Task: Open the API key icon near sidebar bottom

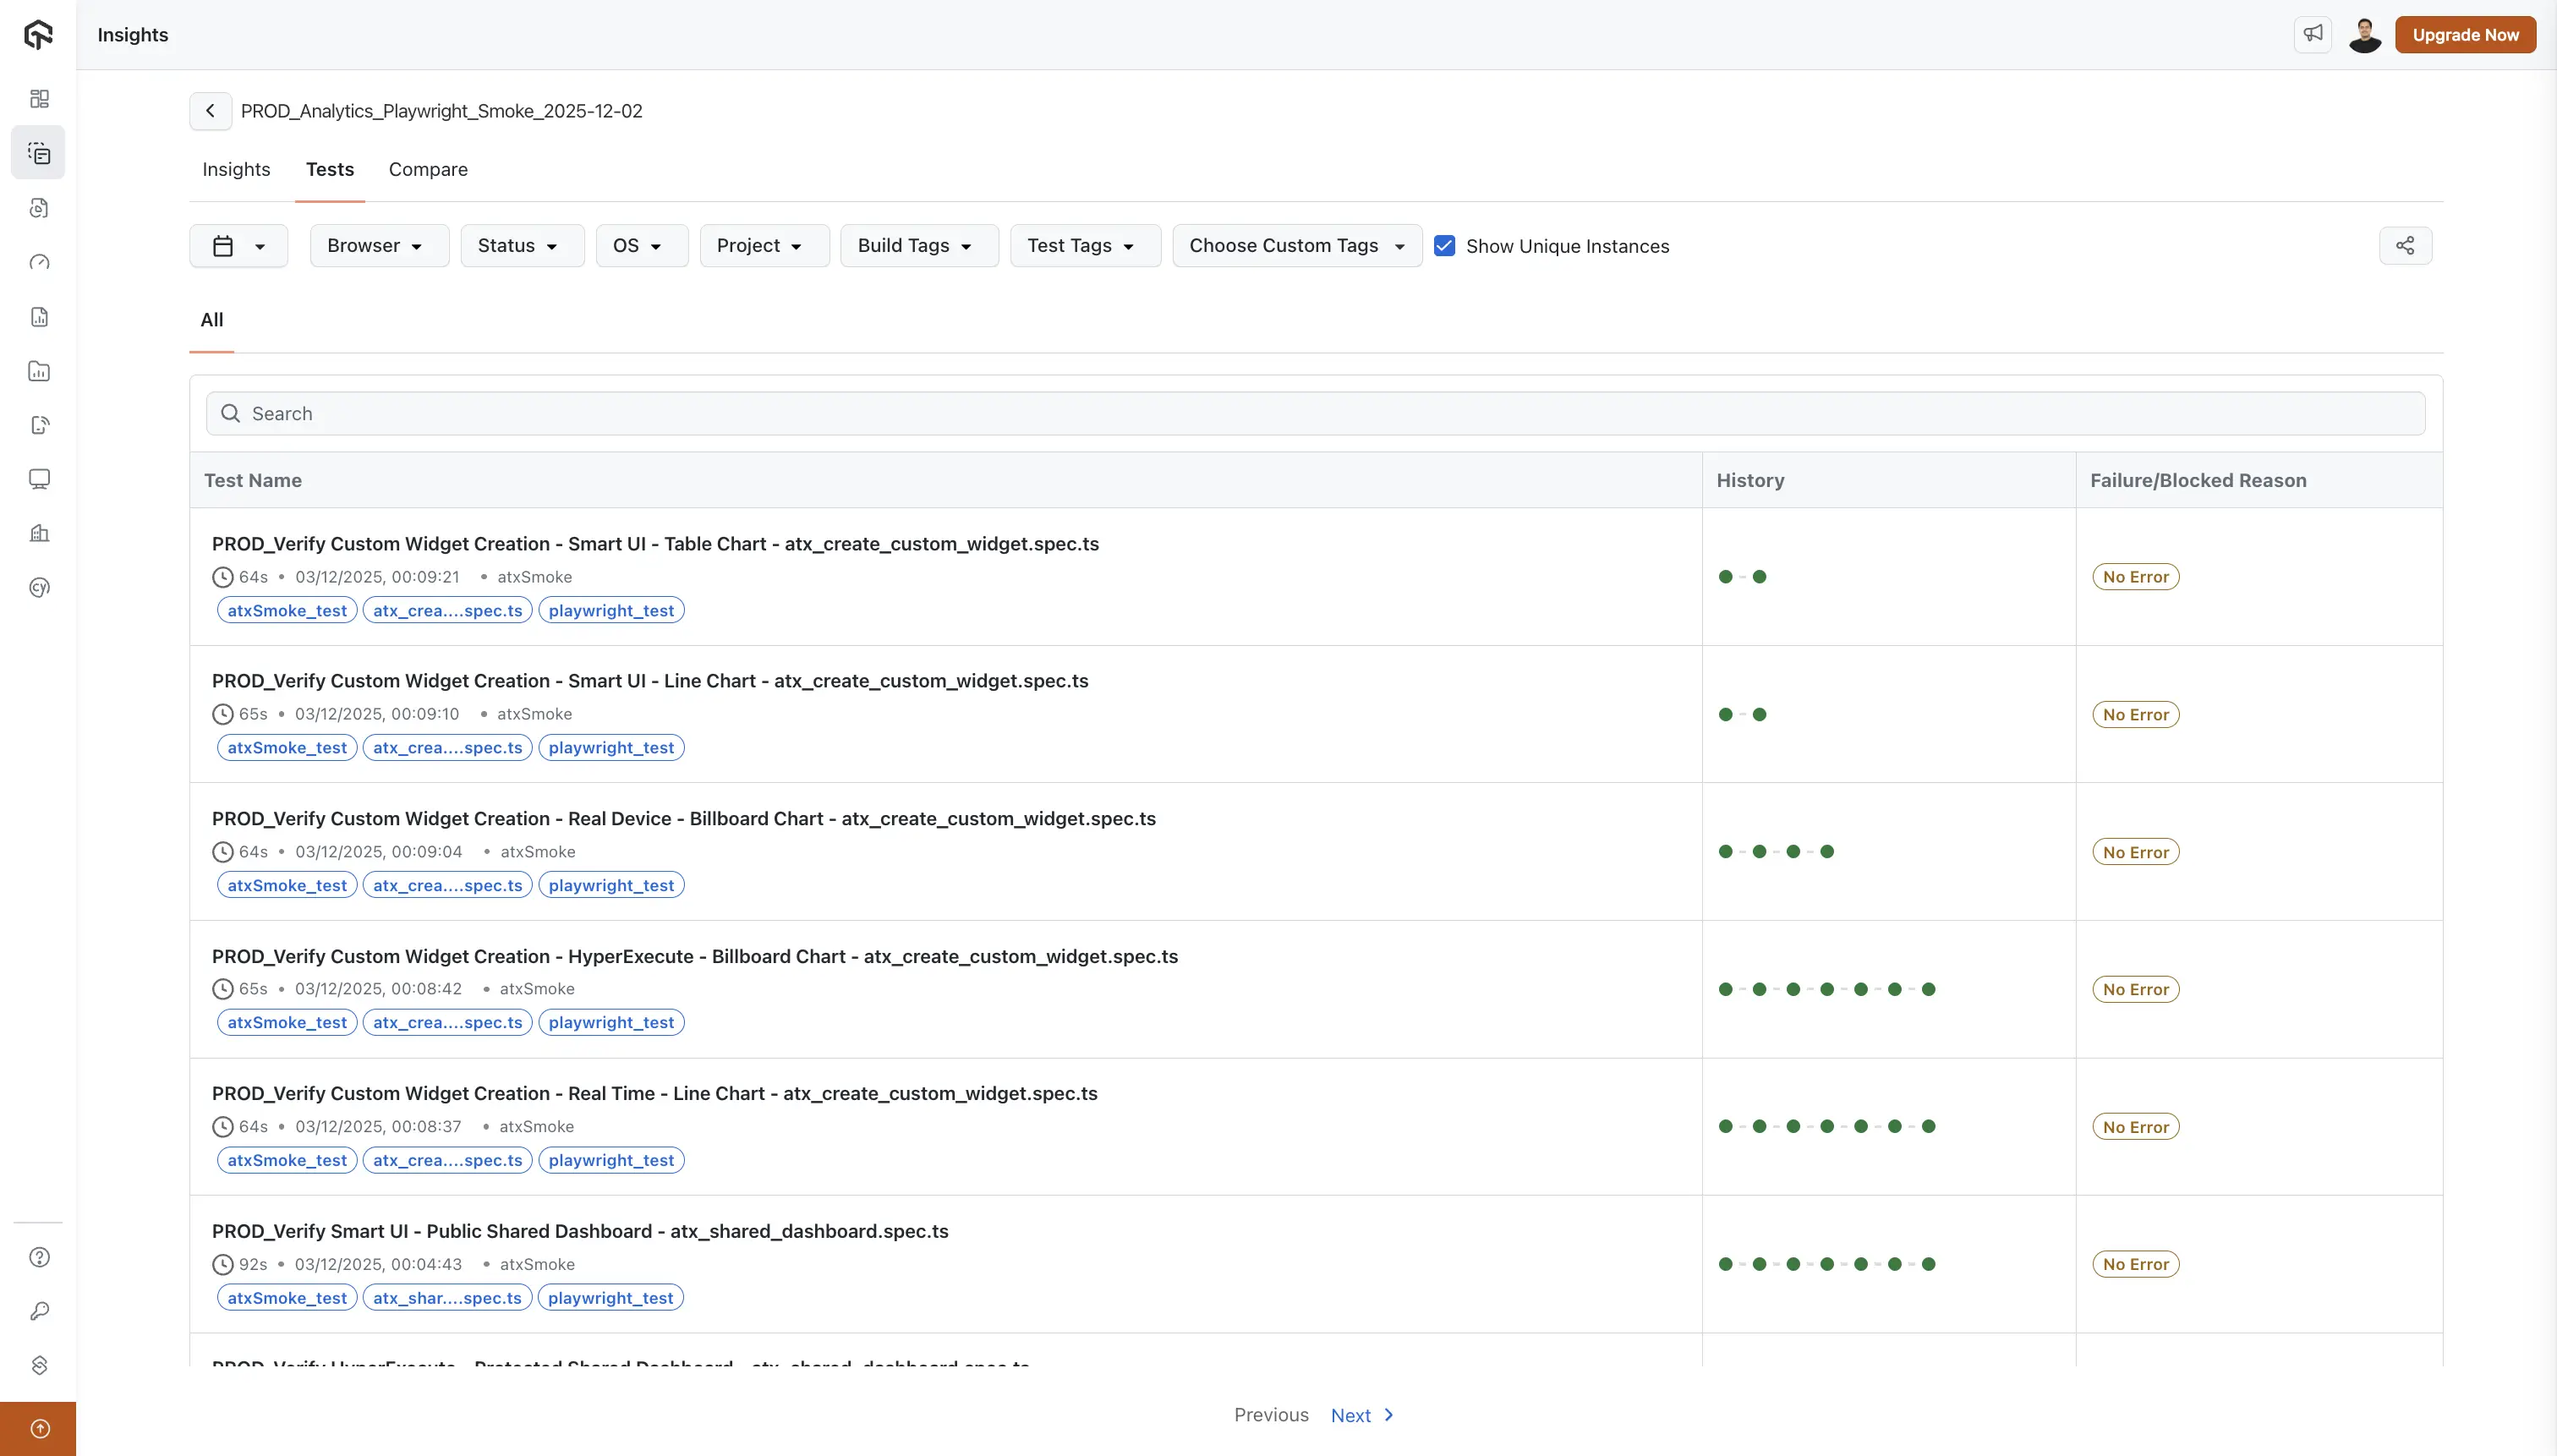Action: point(39,1311)
